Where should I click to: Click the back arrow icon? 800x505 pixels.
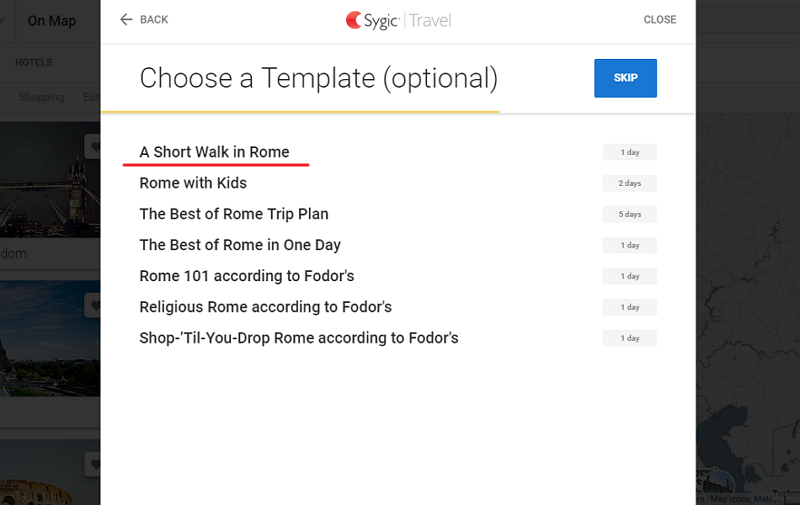pyautogui.click(x=126, y=20)
